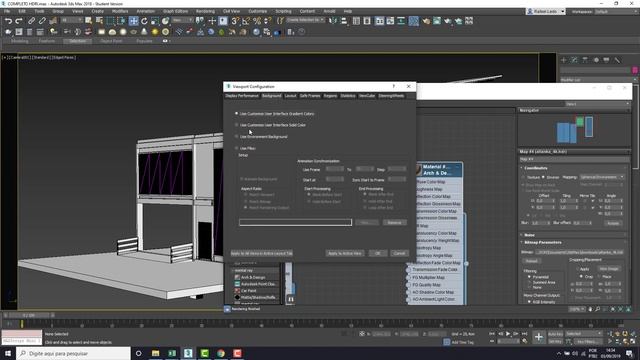Switch to the Safe Frames tab
The width and height of the screenshot is (640, 360).
(x=310, y=96)
